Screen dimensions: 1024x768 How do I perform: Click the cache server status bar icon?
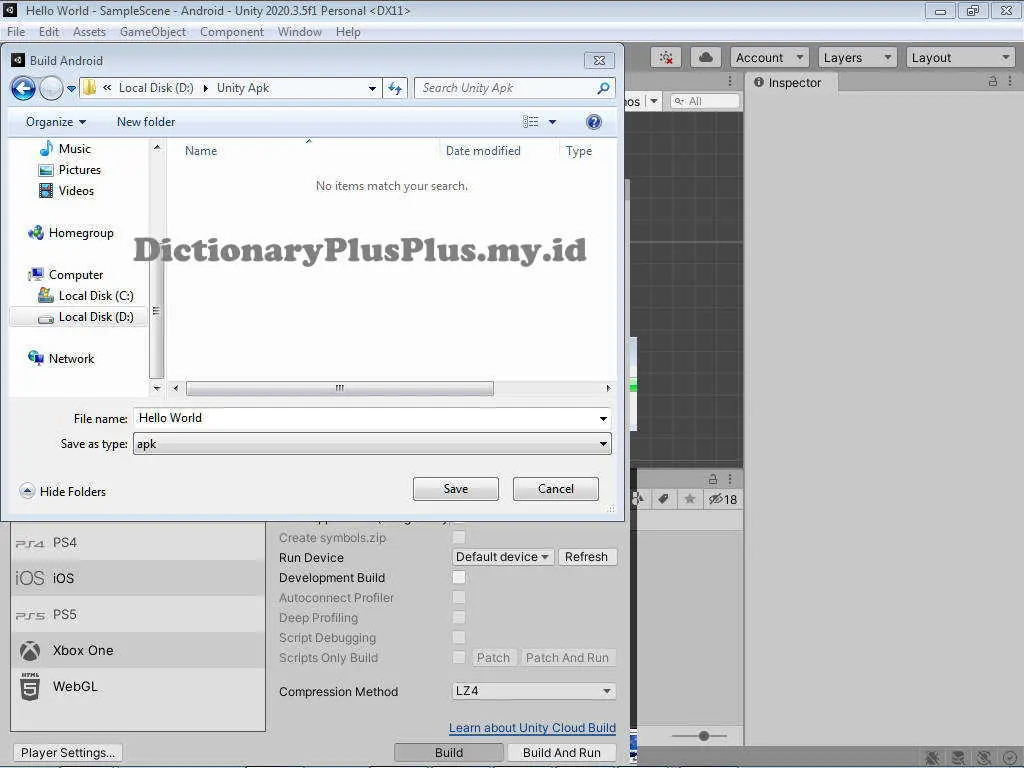958,758
